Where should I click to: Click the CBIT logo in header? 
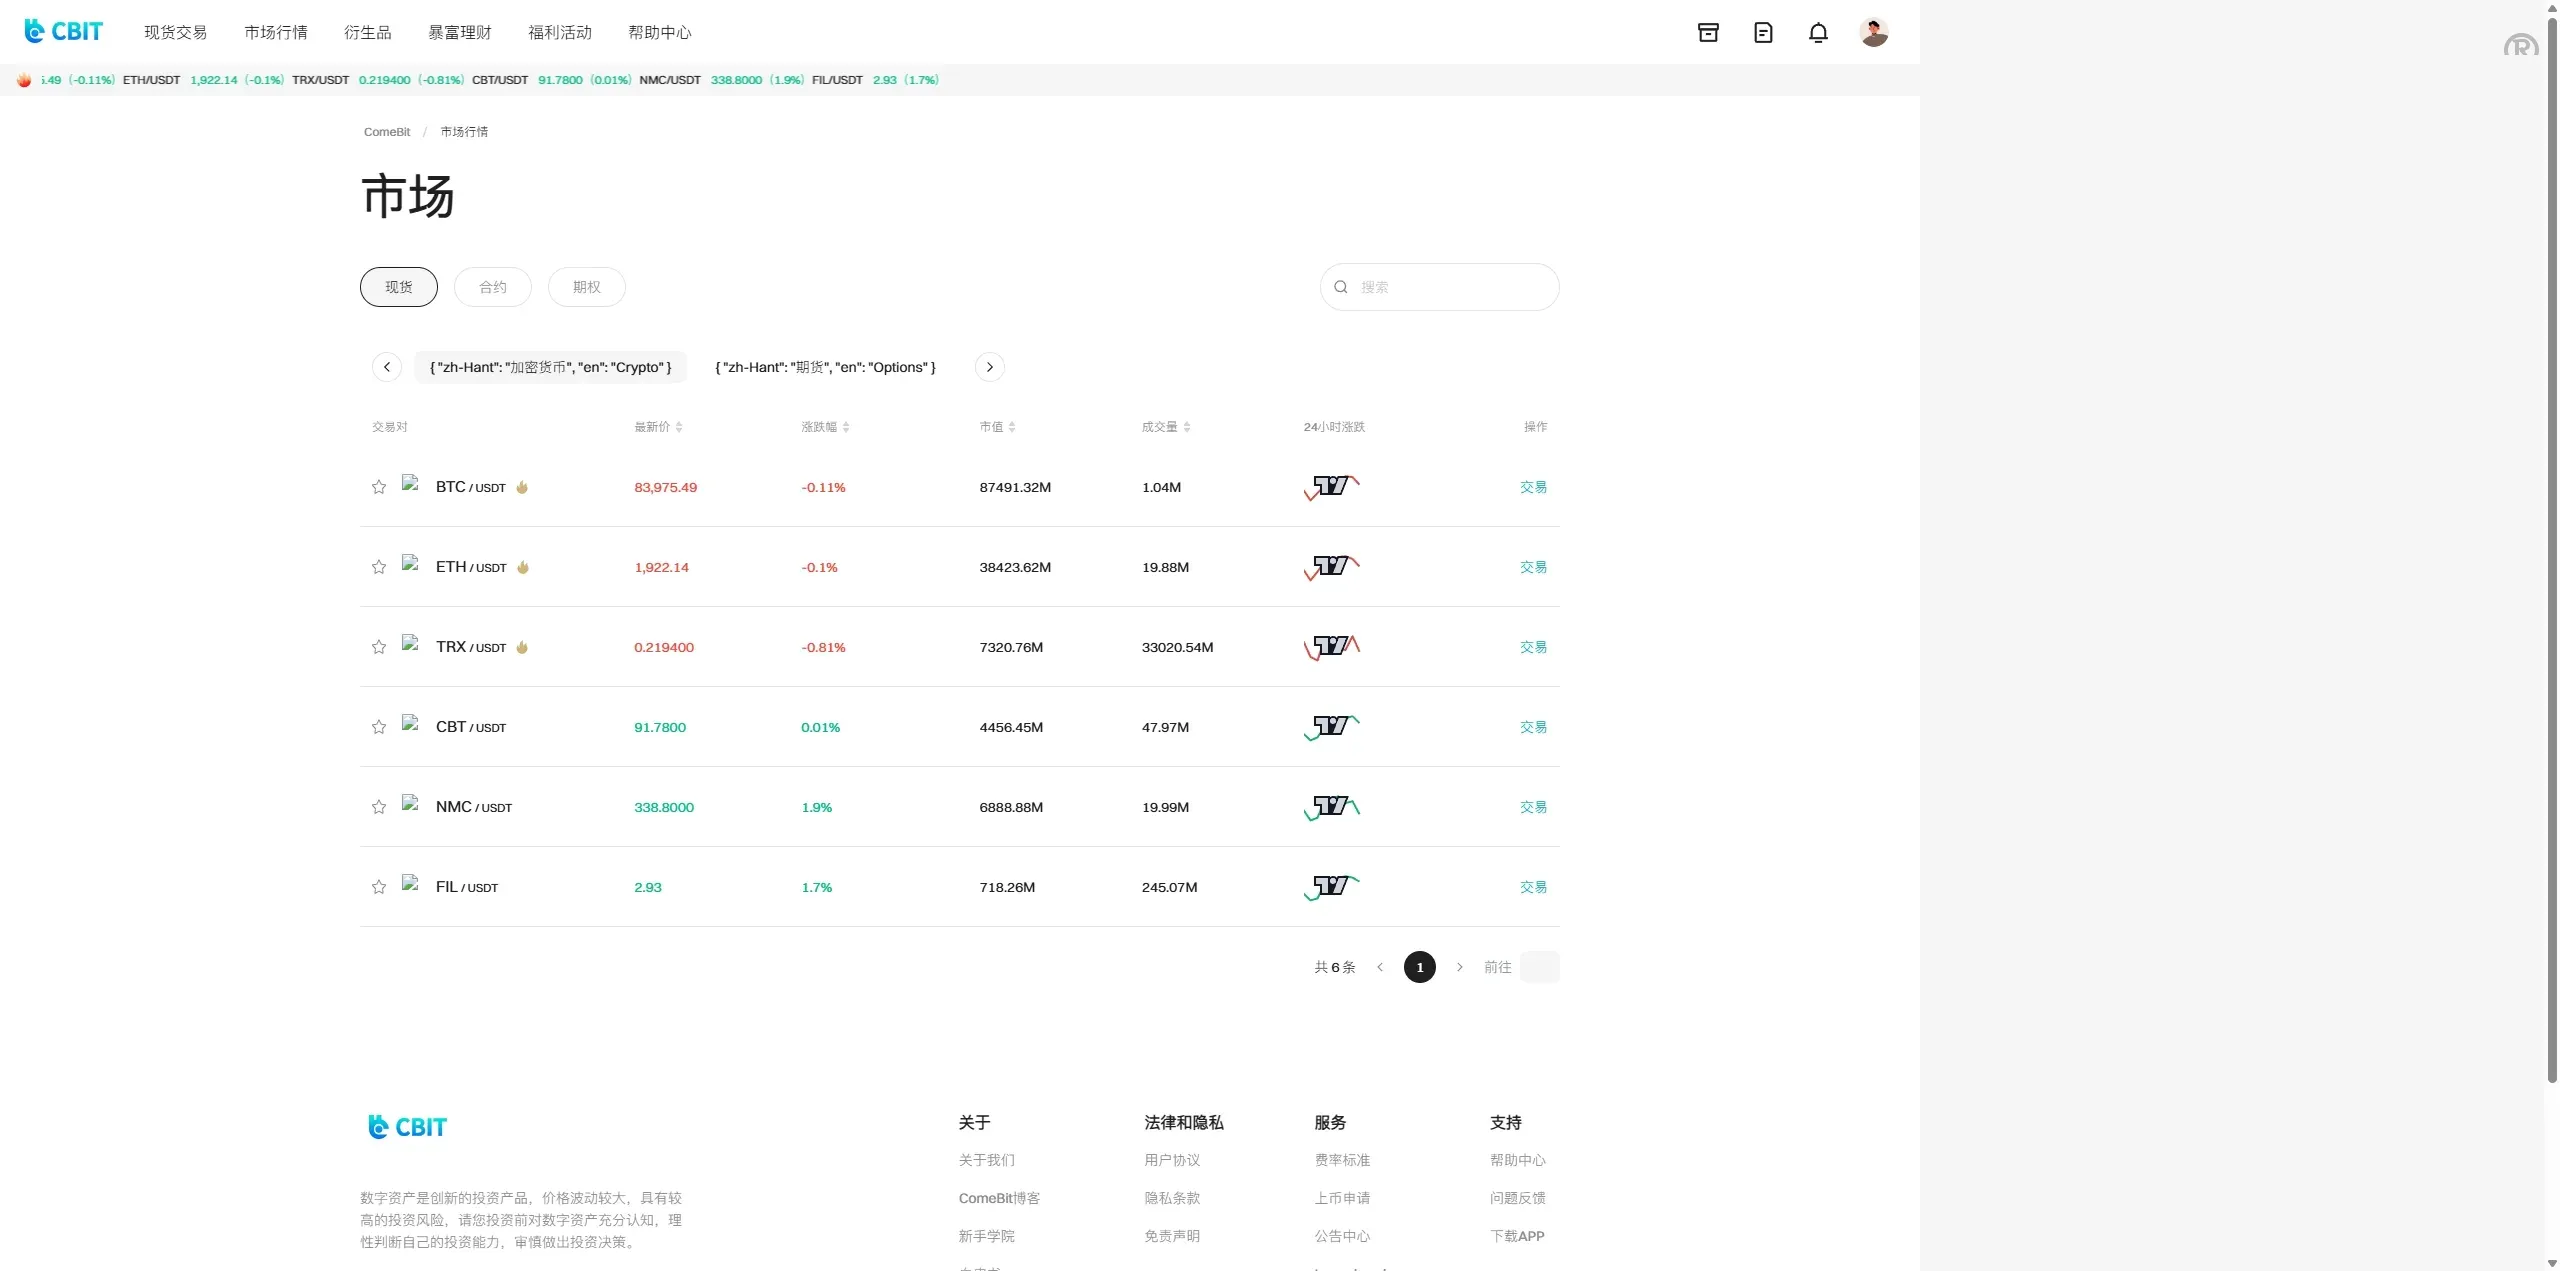click(x=63, y=32)
